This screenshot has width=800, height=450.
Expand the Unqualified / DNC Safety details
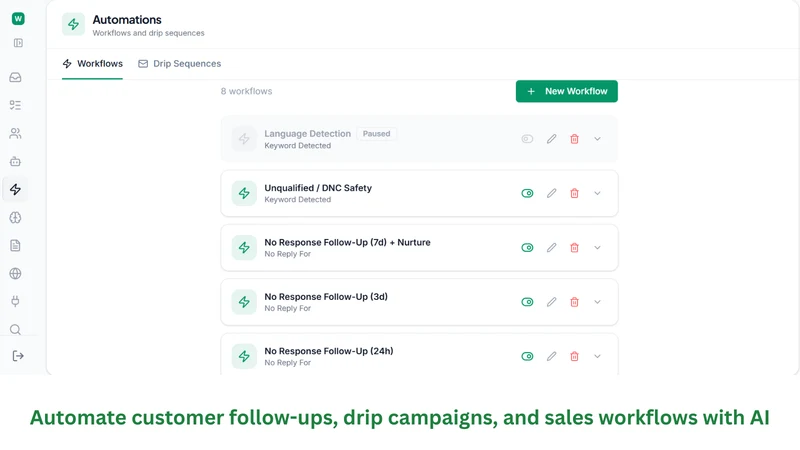click(597, 193)
